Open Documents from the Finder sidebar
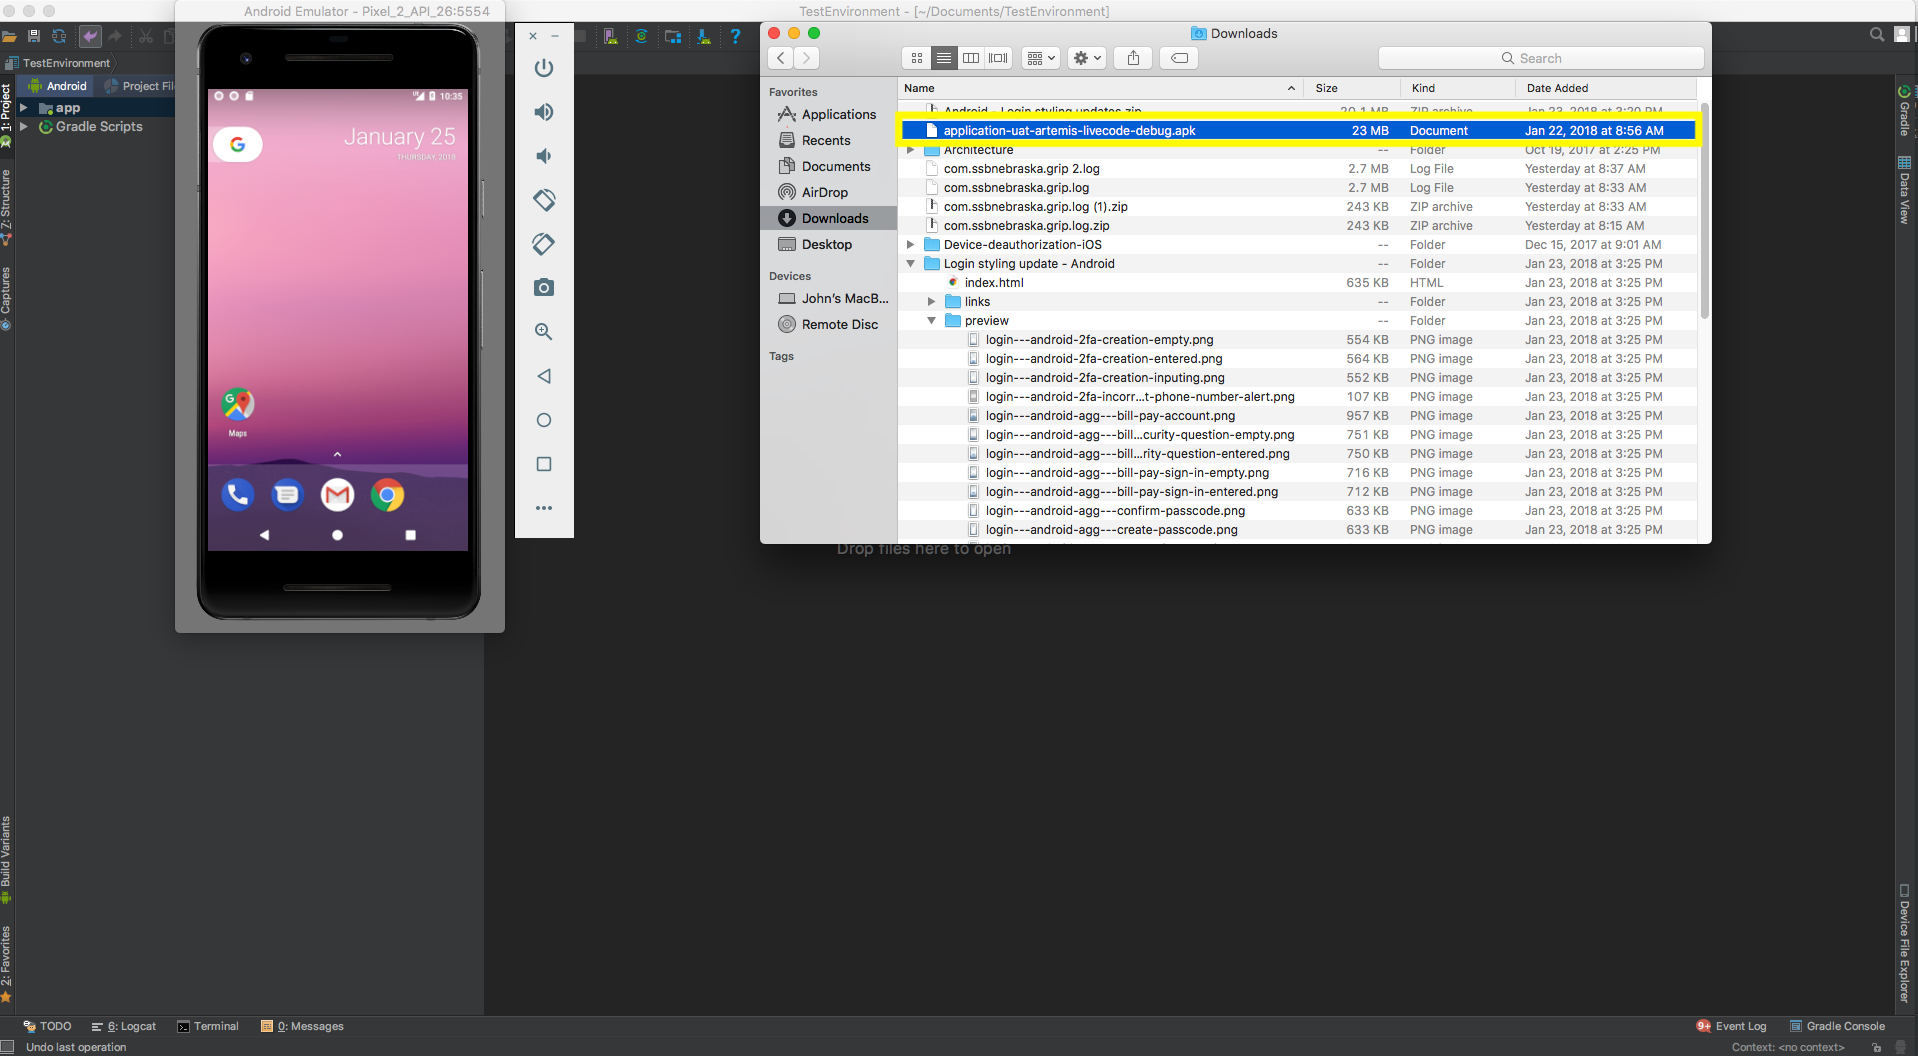1918x1056 pixels. pos(834,166)
